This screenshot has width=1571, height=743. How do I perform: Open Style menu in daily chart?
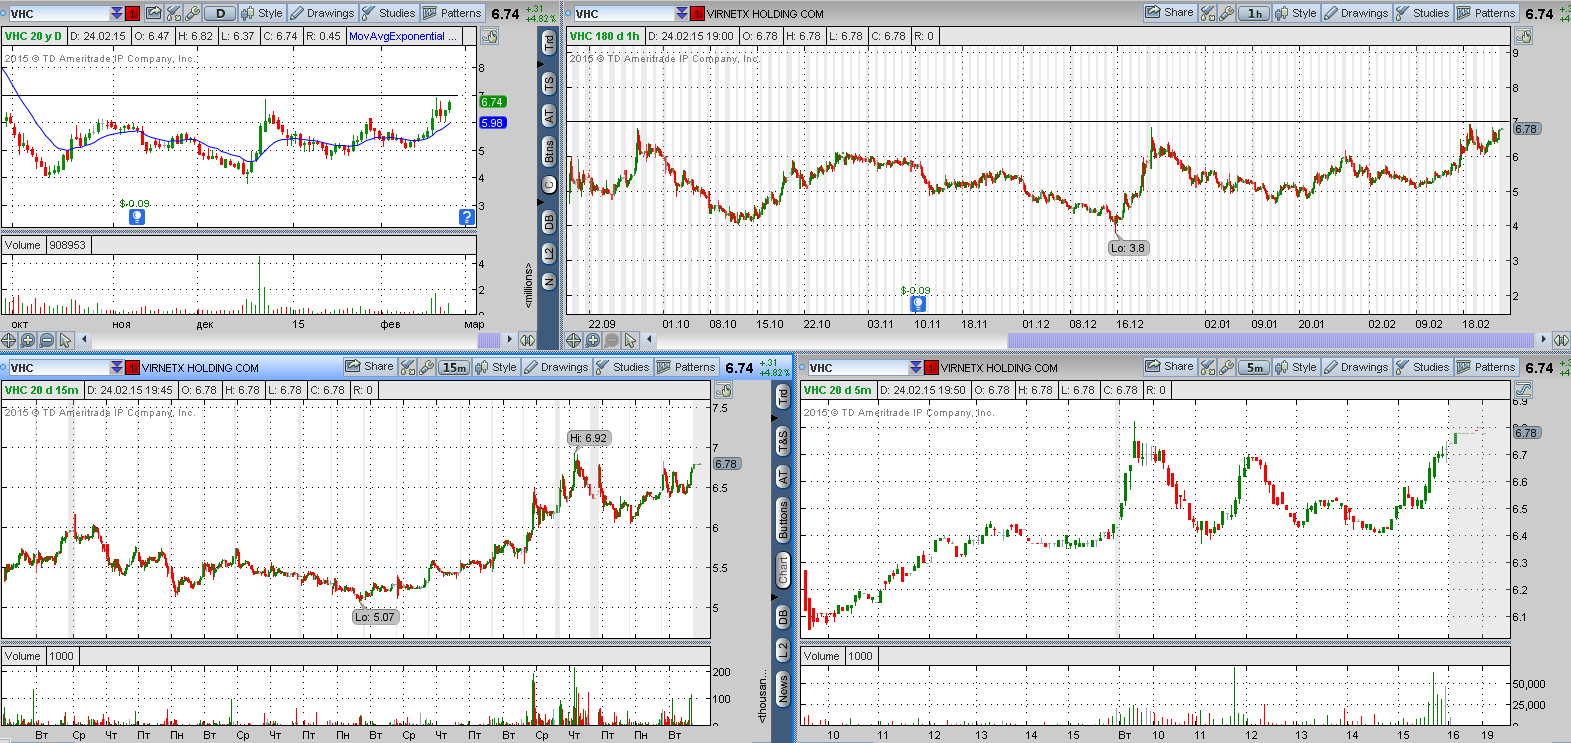[262, 13]
